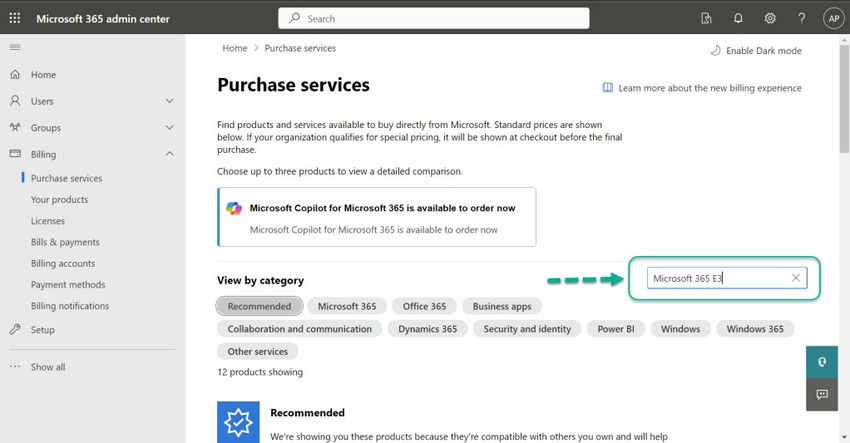
Task: Select the Business apps category filter
Action: (x=502, y=306)
